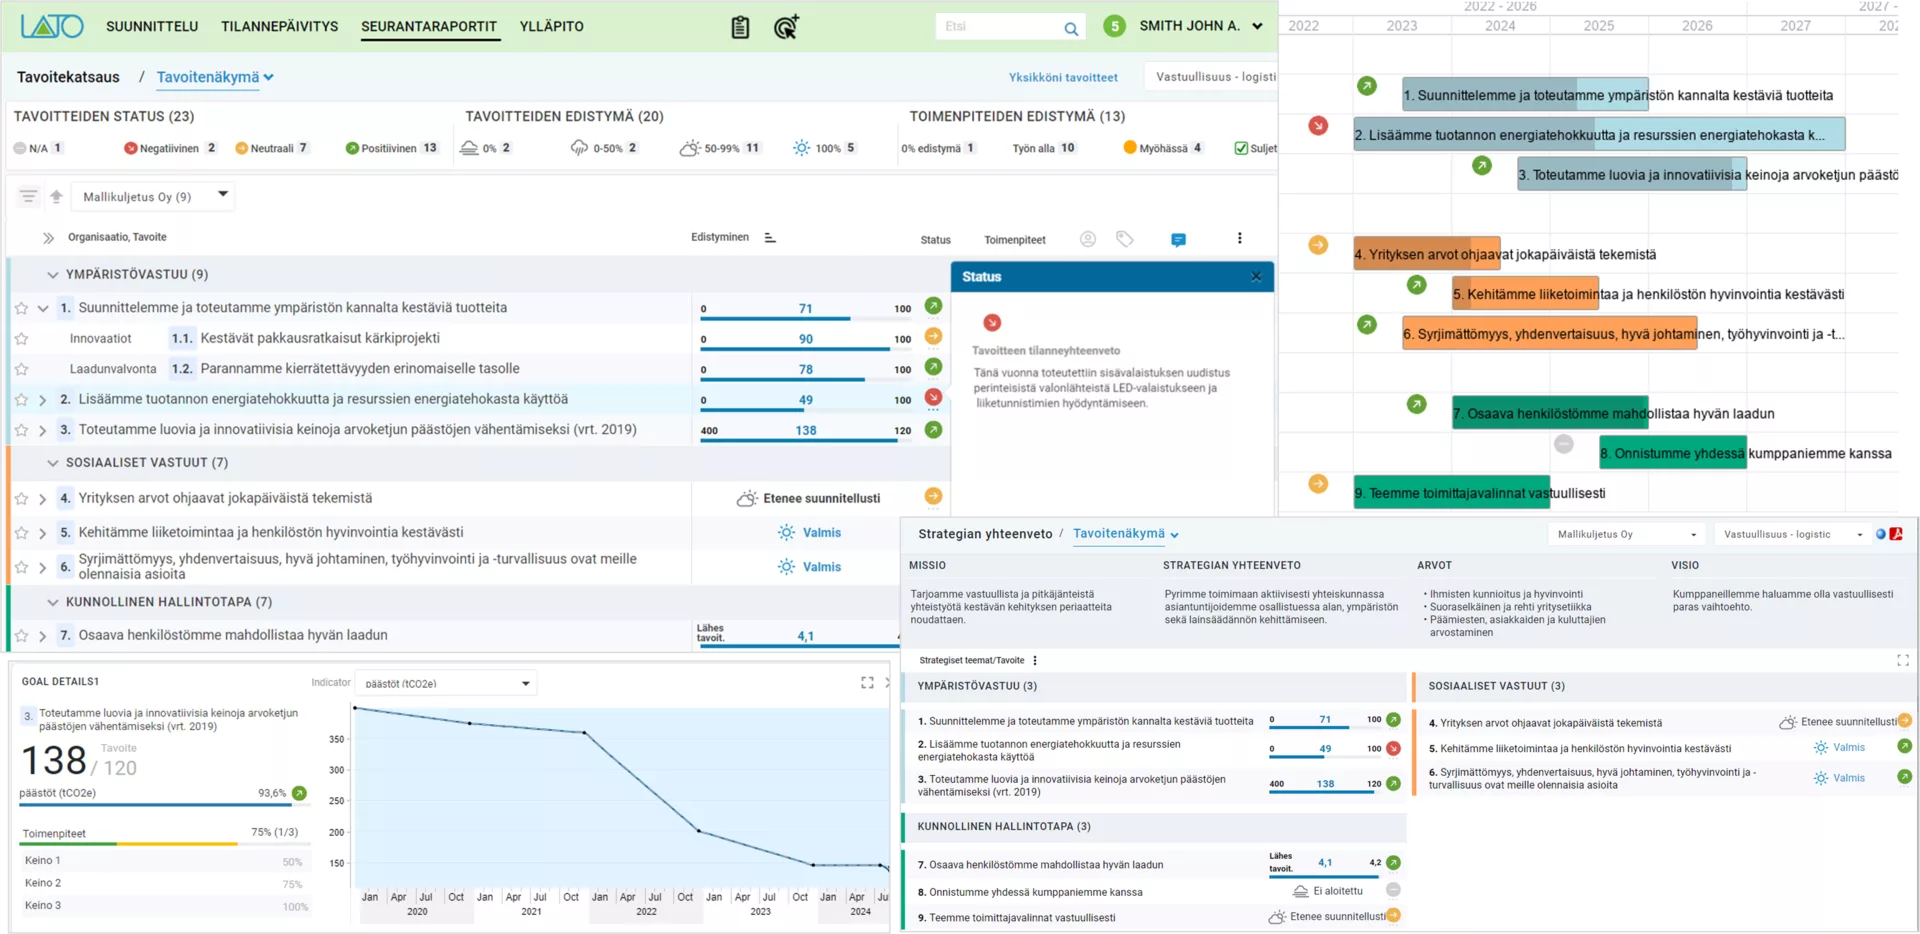Image resolution: width=1920 pixels, height=934 pixels.
Task: Open the three-dot column options menu
Action: (x=1240, y=238)
